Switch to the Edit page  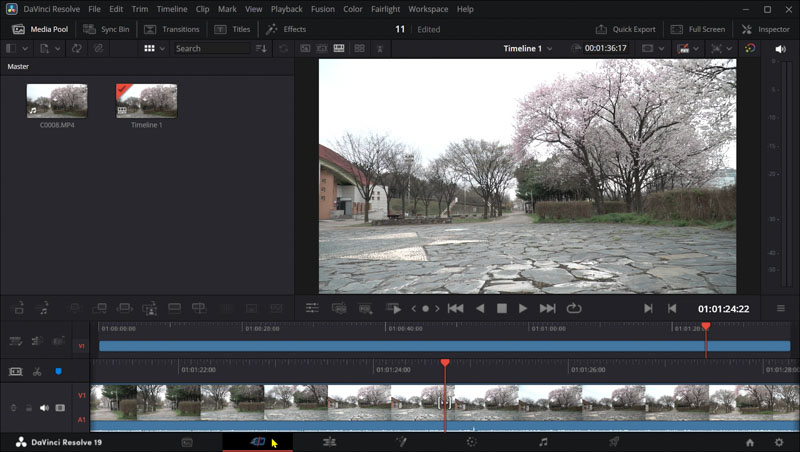point(329,442)
